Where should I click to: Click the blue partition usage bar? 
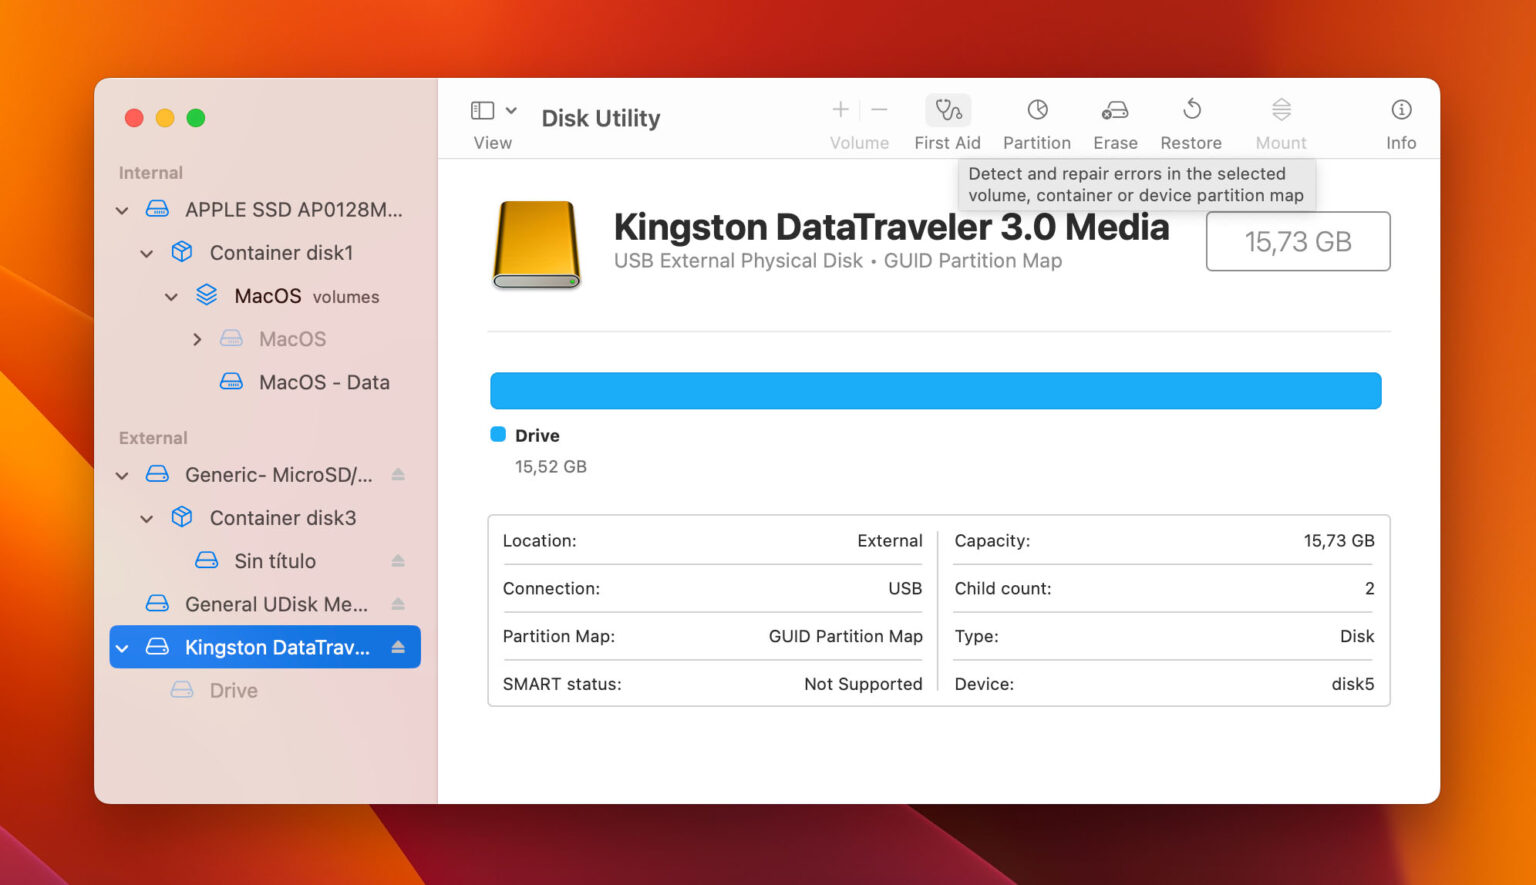[x=935, y=390]
